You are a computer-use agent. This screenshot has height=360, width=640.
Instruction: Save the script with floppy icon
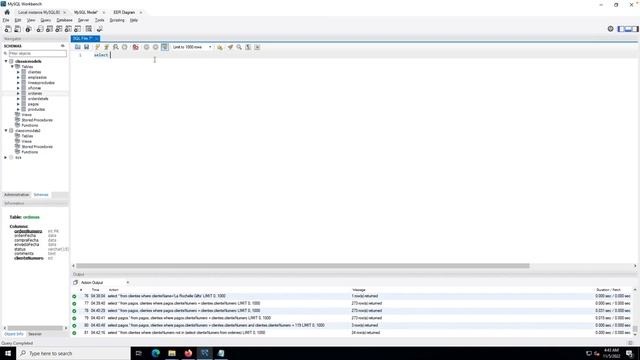click(86, 47)
